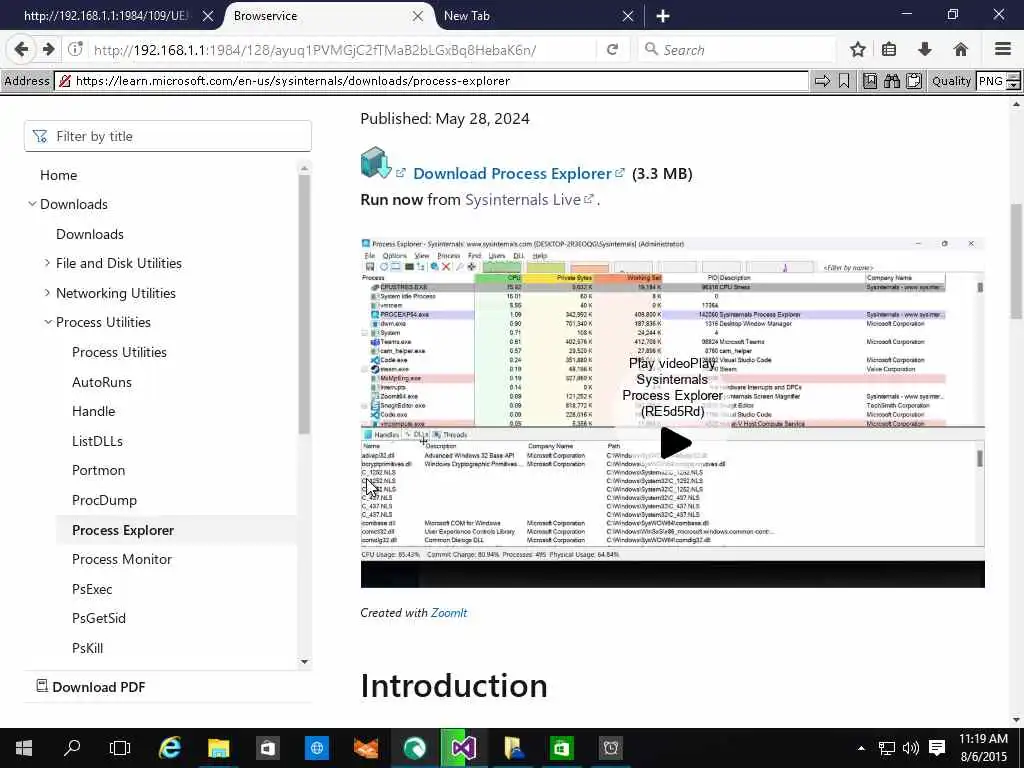Image resolution: width=1024 pixels, height=768 pixels.
Task: Click the Browservice clipboard icon
Action: click(x=914, y=81)
